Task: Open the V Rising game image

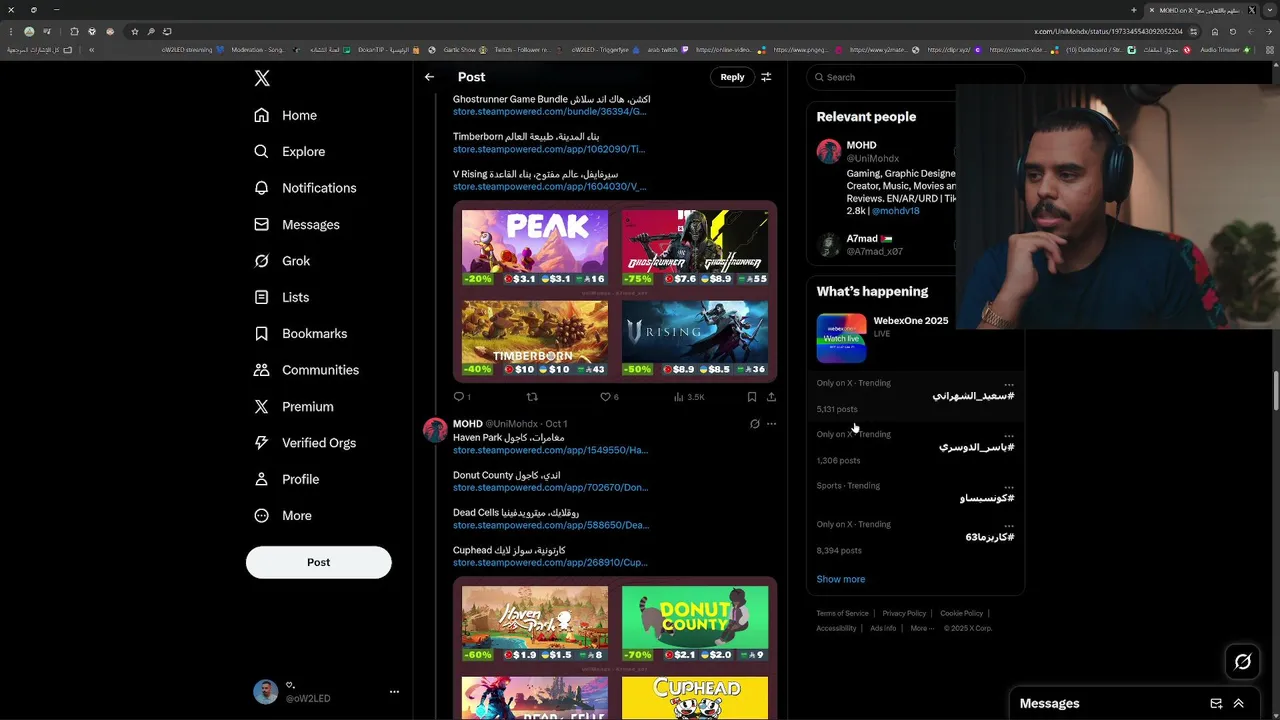Action: [x=695, y=338]
